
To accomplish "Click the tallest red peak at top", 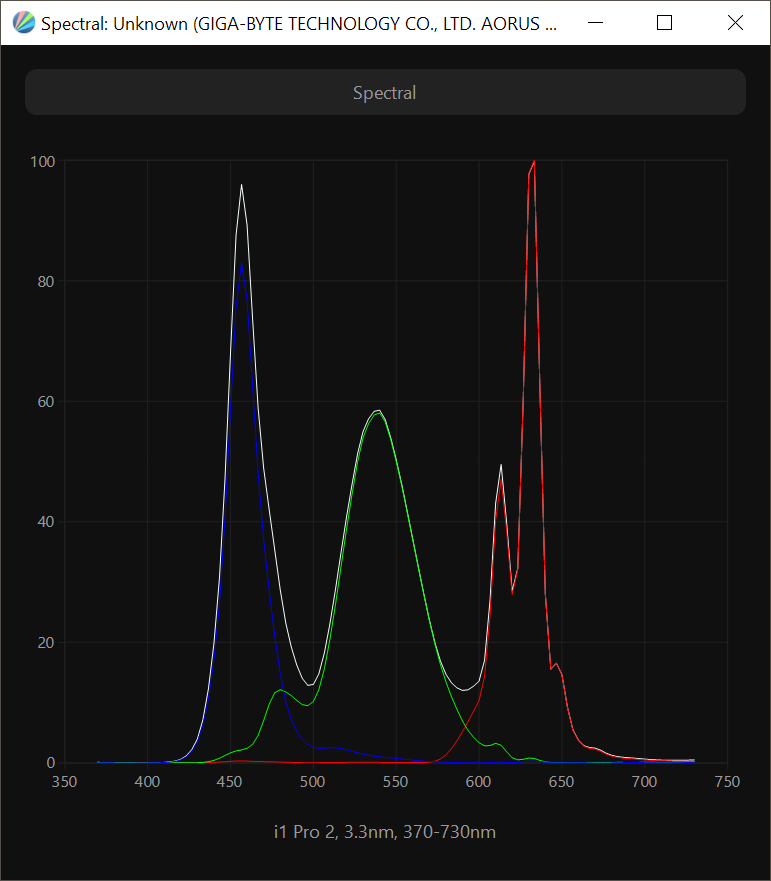I will point(534,162).
